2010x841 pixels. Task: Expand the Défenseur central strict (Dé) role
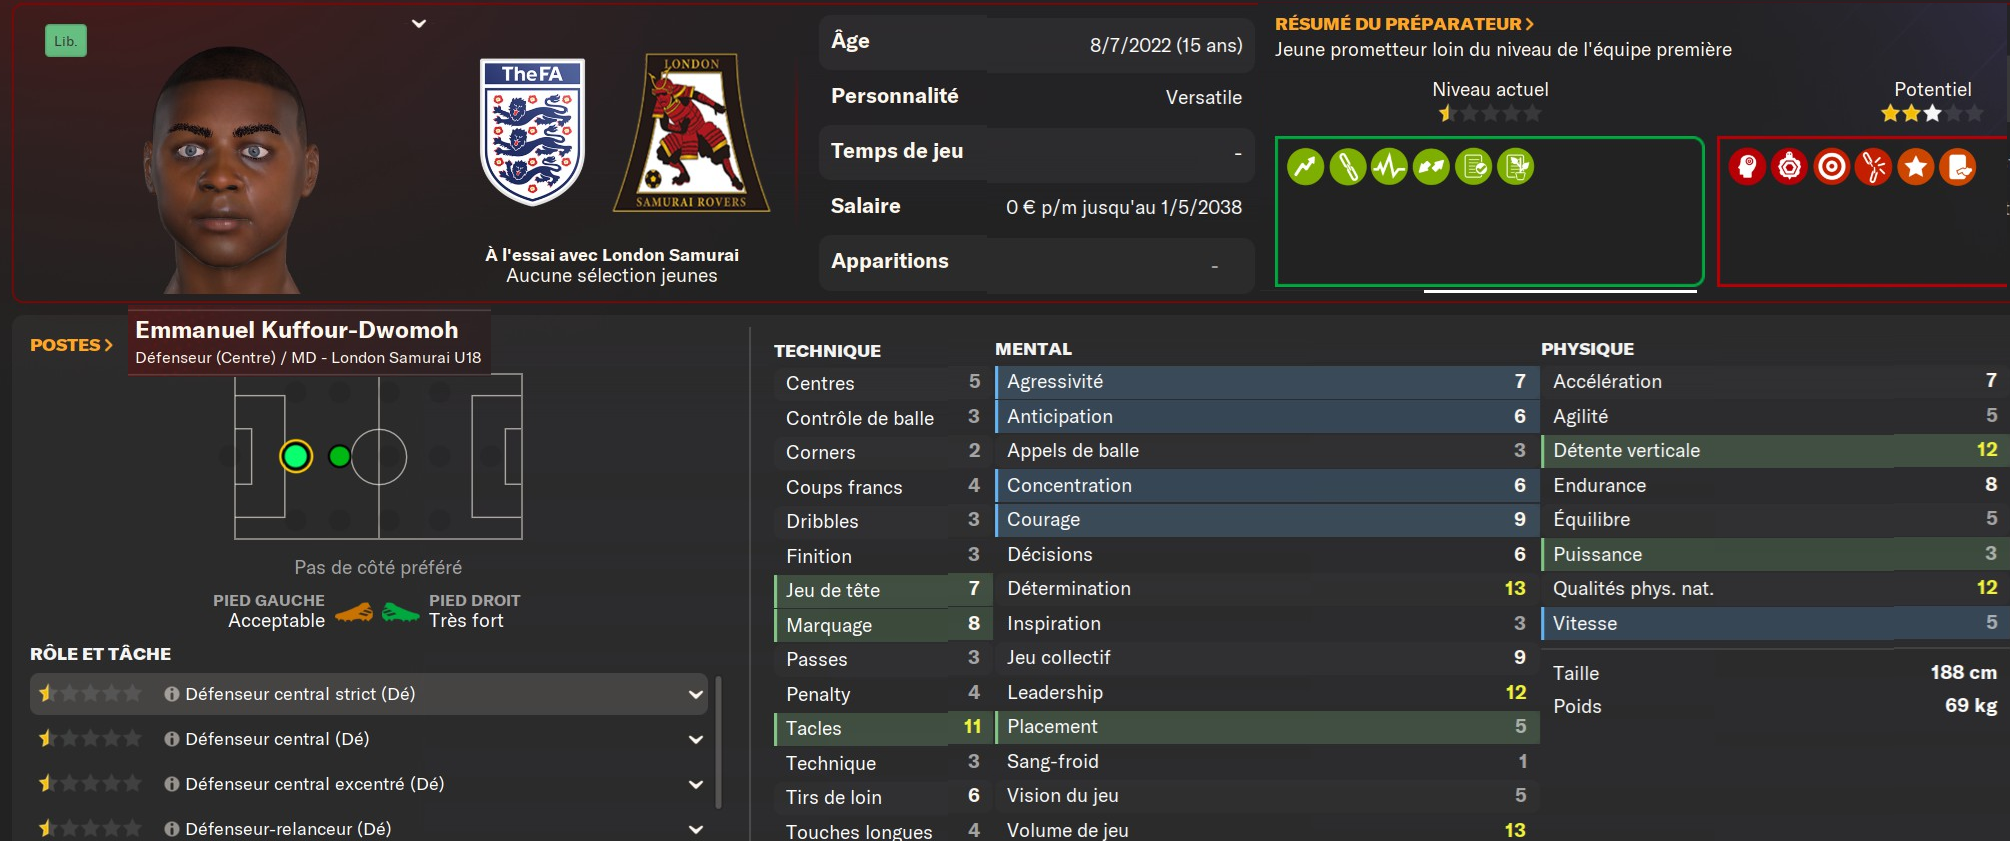pos(696,694)
